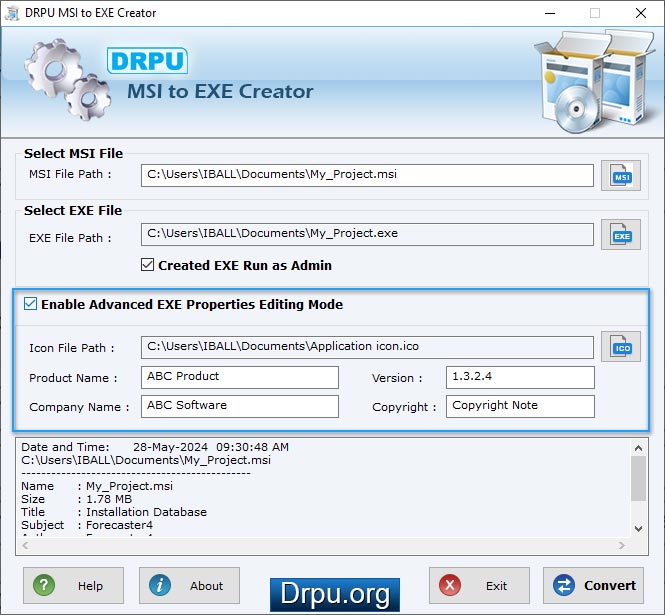
Task: Edit the Product Name field
Action: (240, 377)
